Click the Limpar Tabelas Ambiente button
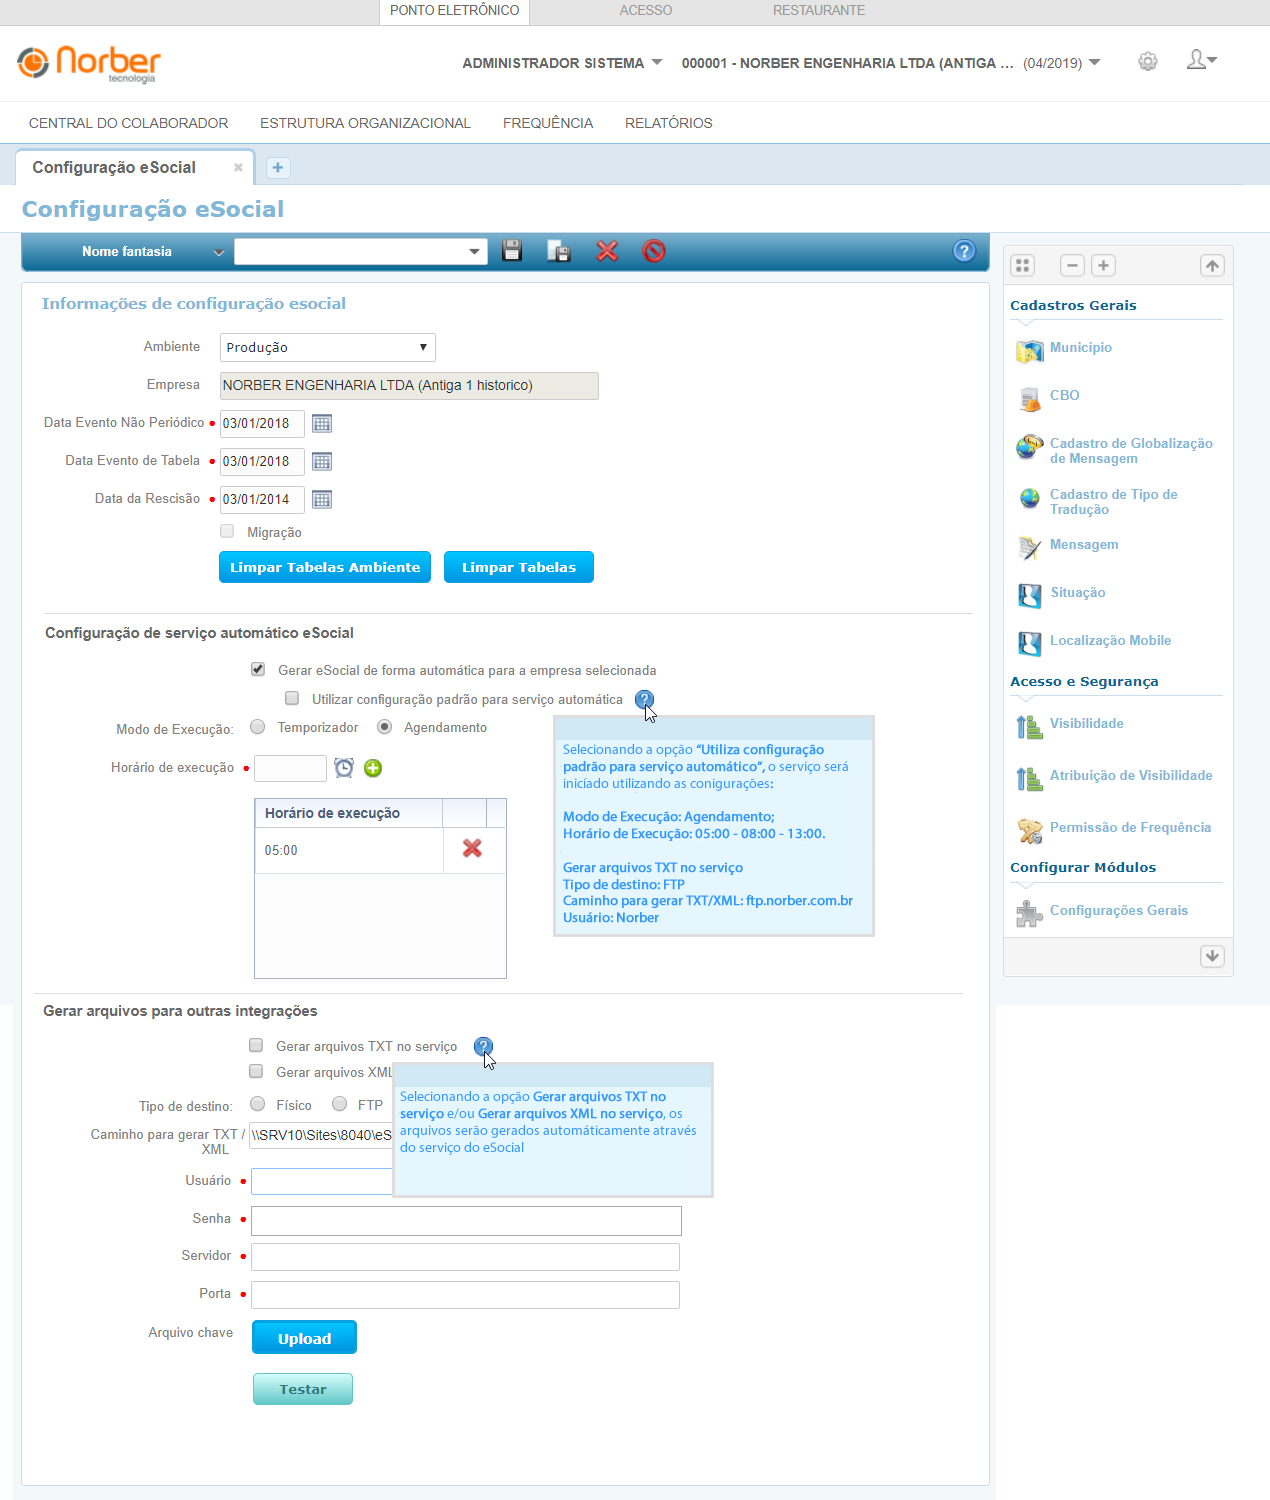The height and width of the screenshot is (1500, 1270). (324, 567)
